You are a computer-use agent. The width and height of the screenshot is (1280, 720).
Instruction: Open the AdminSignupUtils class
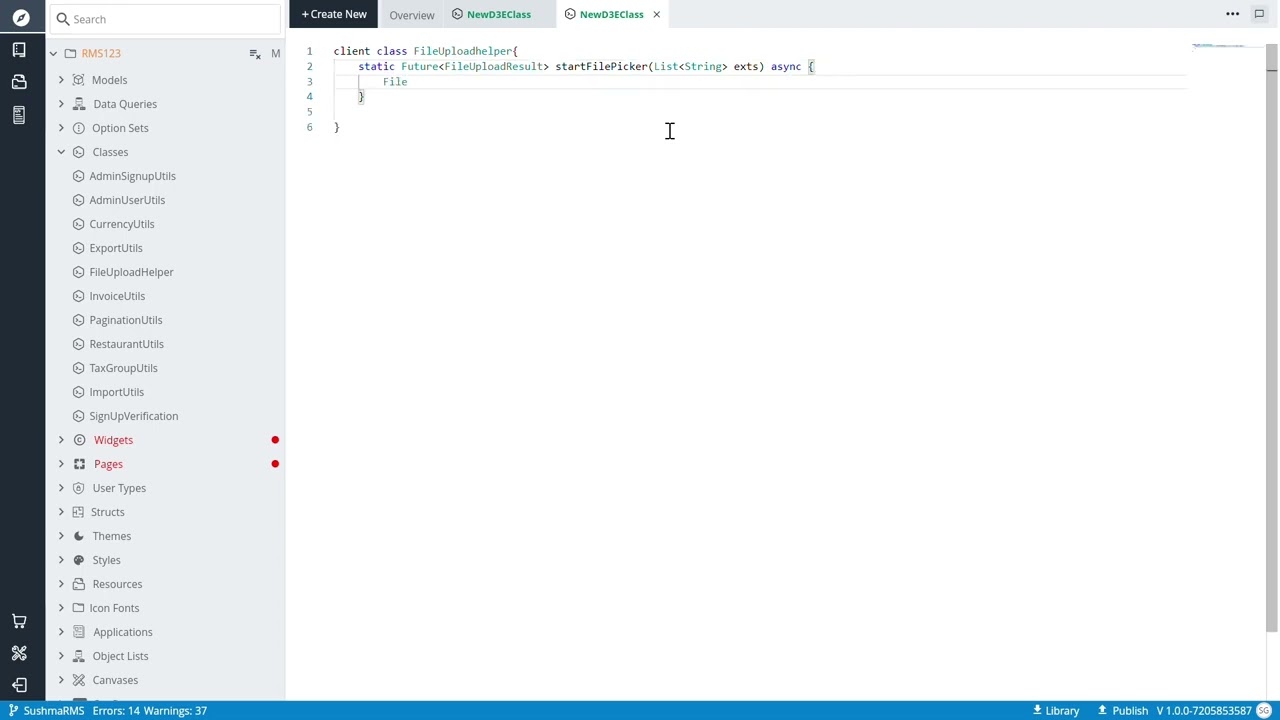coord(132,176)
